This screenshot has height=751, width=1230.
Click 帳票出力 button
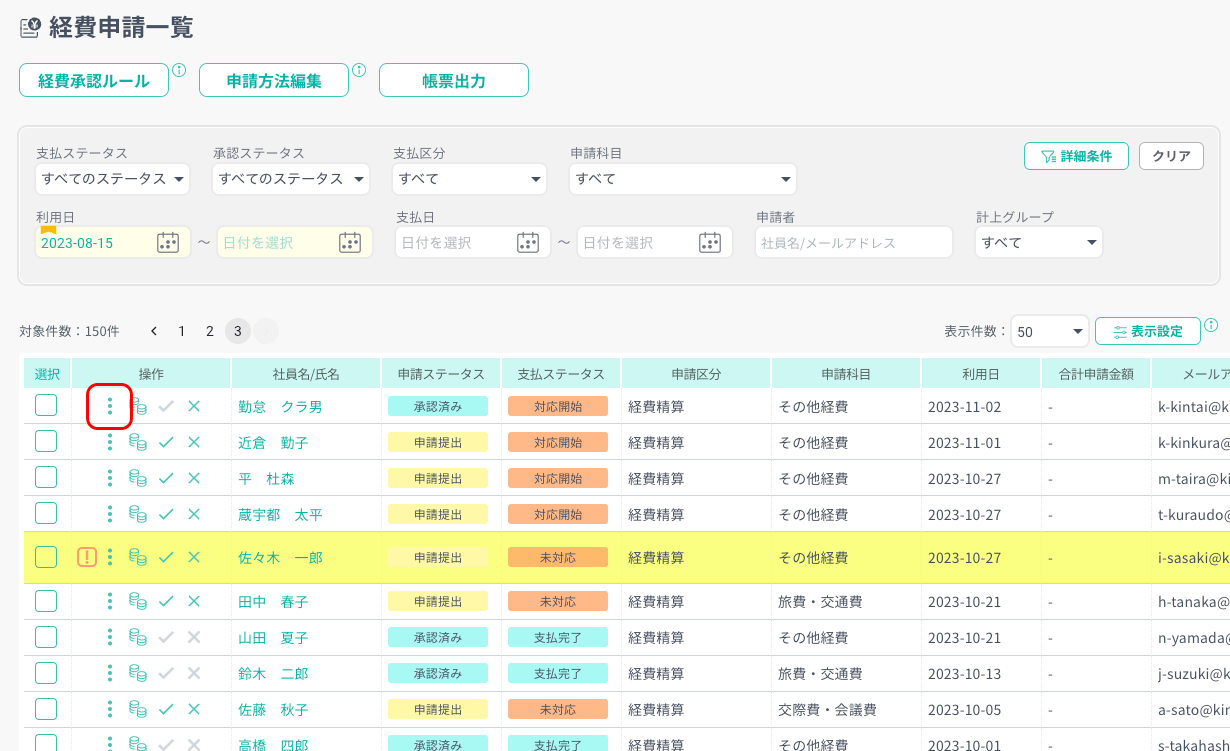tap(454, 81)
